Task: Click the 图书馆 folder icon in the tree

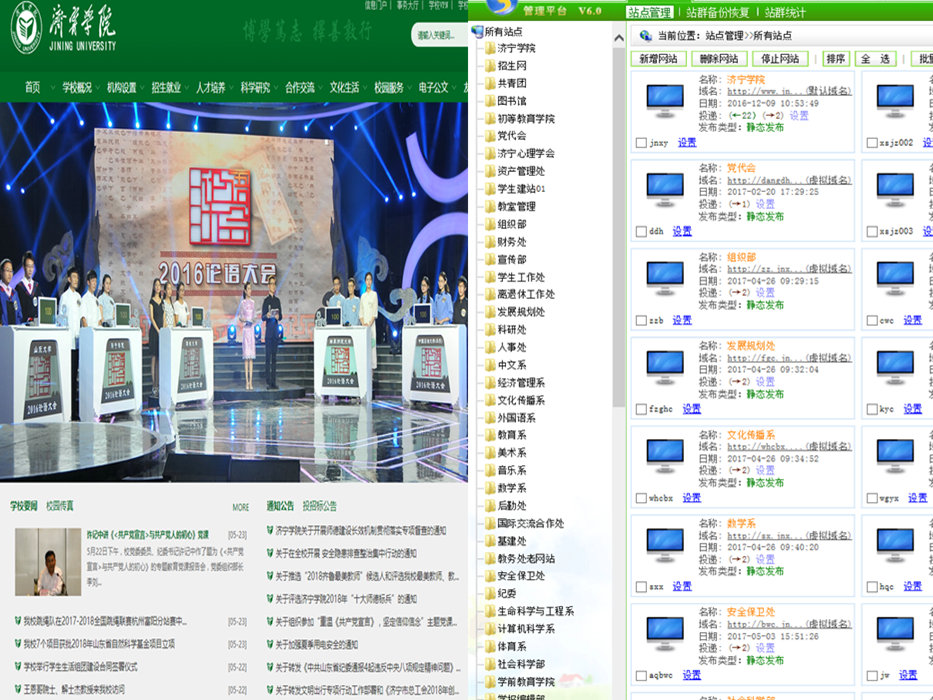Action: point(487,101)
